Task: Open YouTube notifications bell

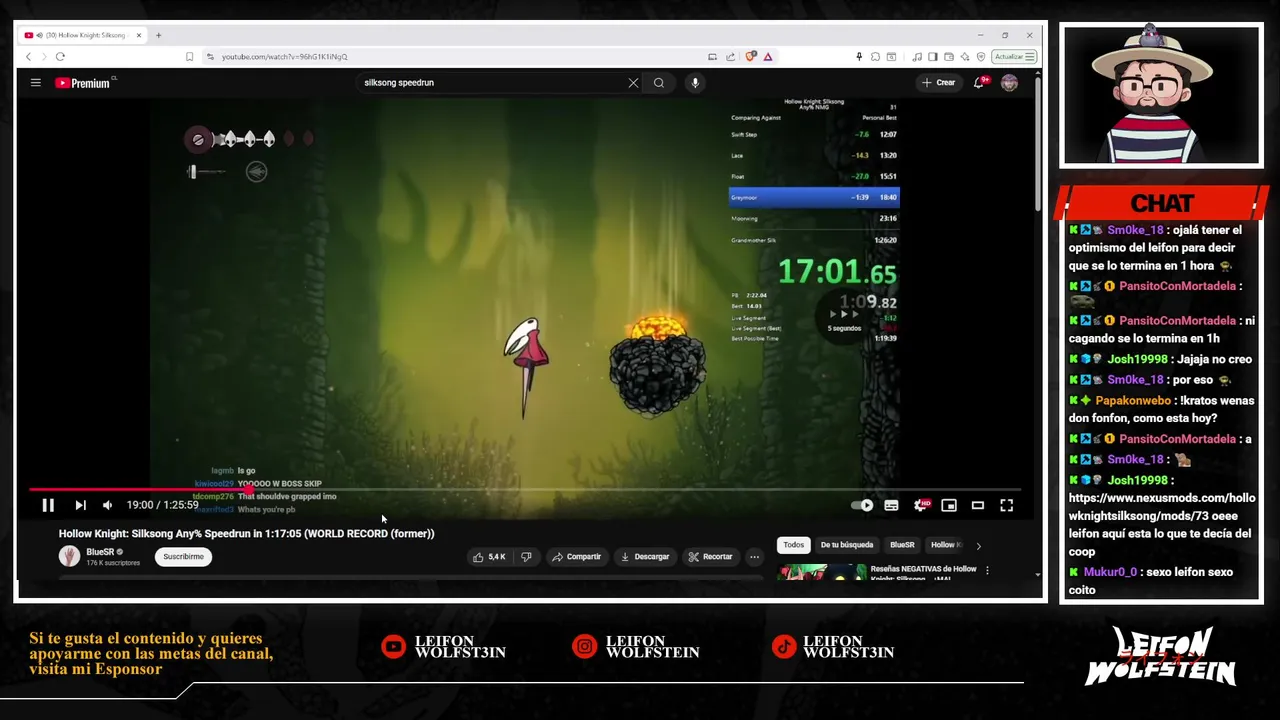Action: point(980,83)
